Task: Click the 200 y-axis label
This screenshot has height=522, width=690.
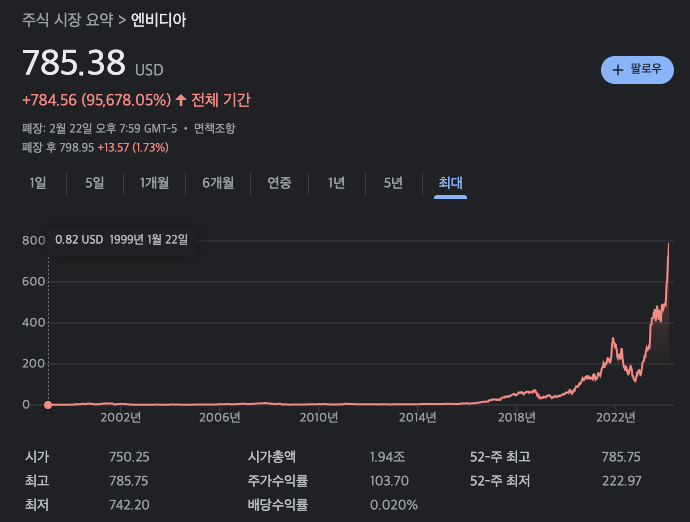Action: 33,364
